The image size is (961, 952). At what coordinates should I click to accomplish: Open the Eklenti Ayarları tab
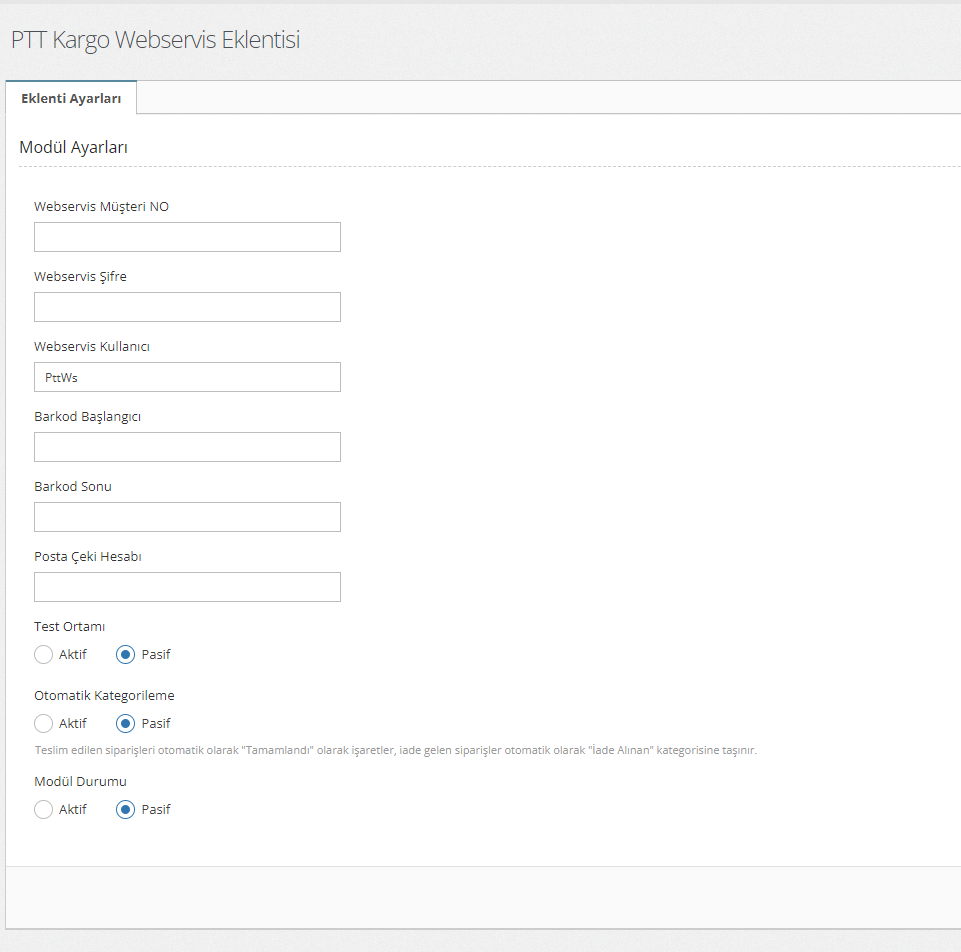click(x=71, y=98)
